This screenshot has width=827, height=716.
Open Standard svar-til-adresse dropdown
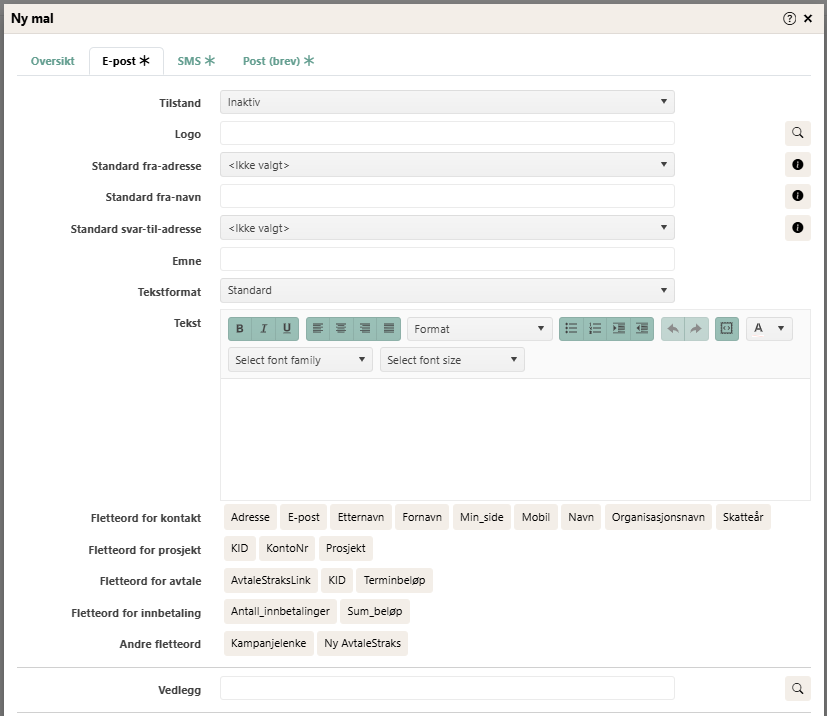point(447,228)
